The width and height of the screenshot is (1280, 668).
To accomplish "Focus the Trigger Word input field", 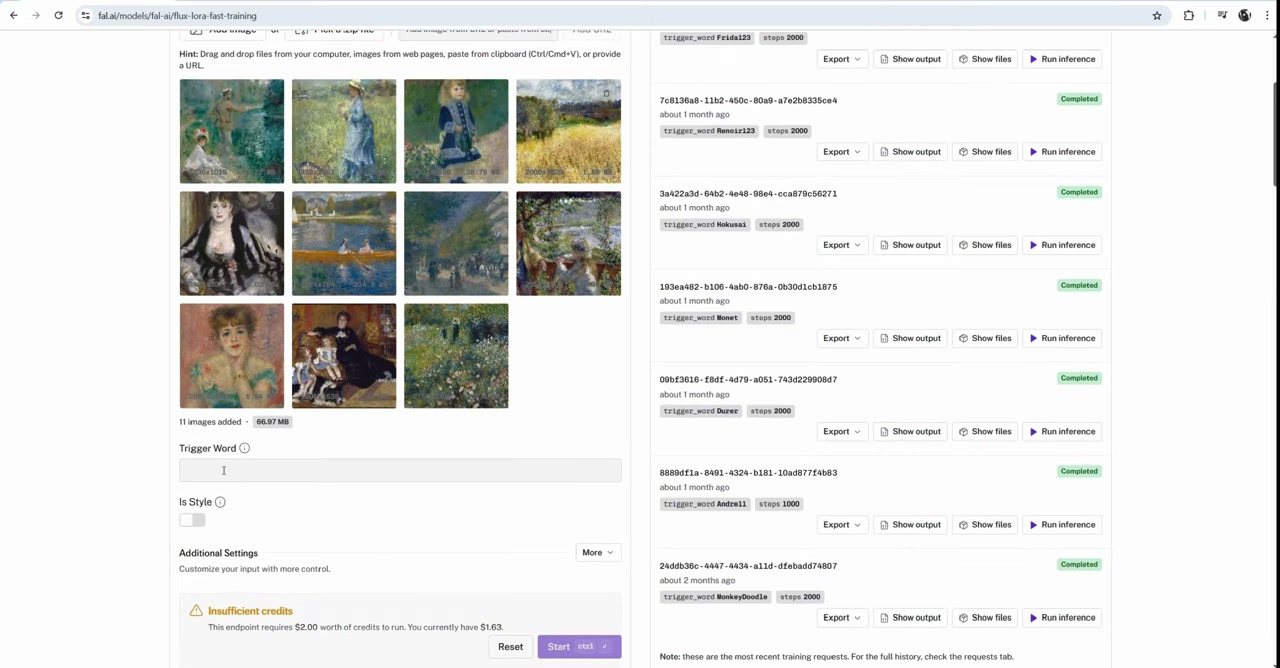I will tap(400, 470).
